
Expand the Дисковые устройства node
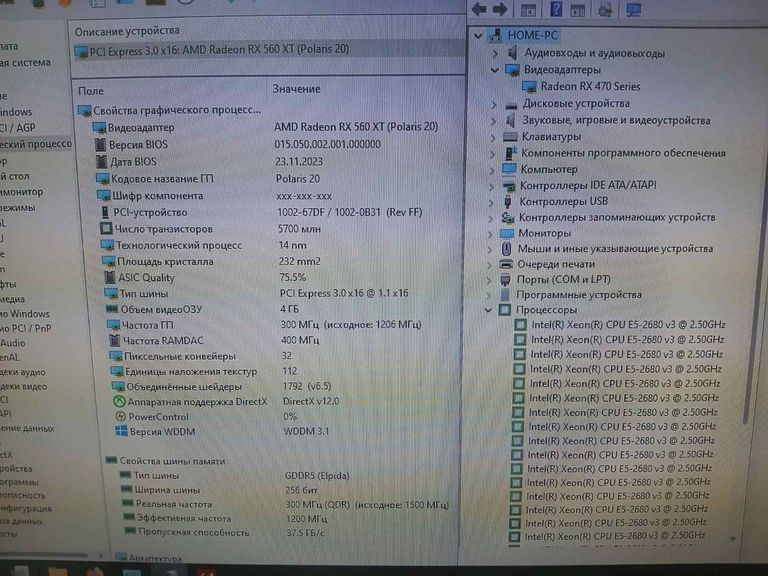coord(494,104)
